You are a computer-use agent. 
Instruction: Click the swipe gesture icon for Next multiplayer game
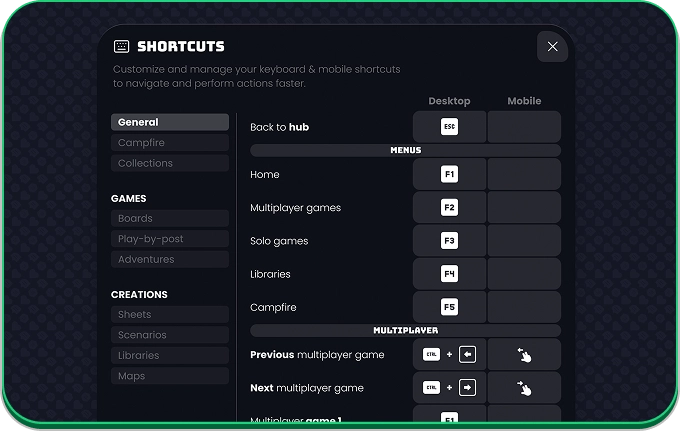pos(524,388)
